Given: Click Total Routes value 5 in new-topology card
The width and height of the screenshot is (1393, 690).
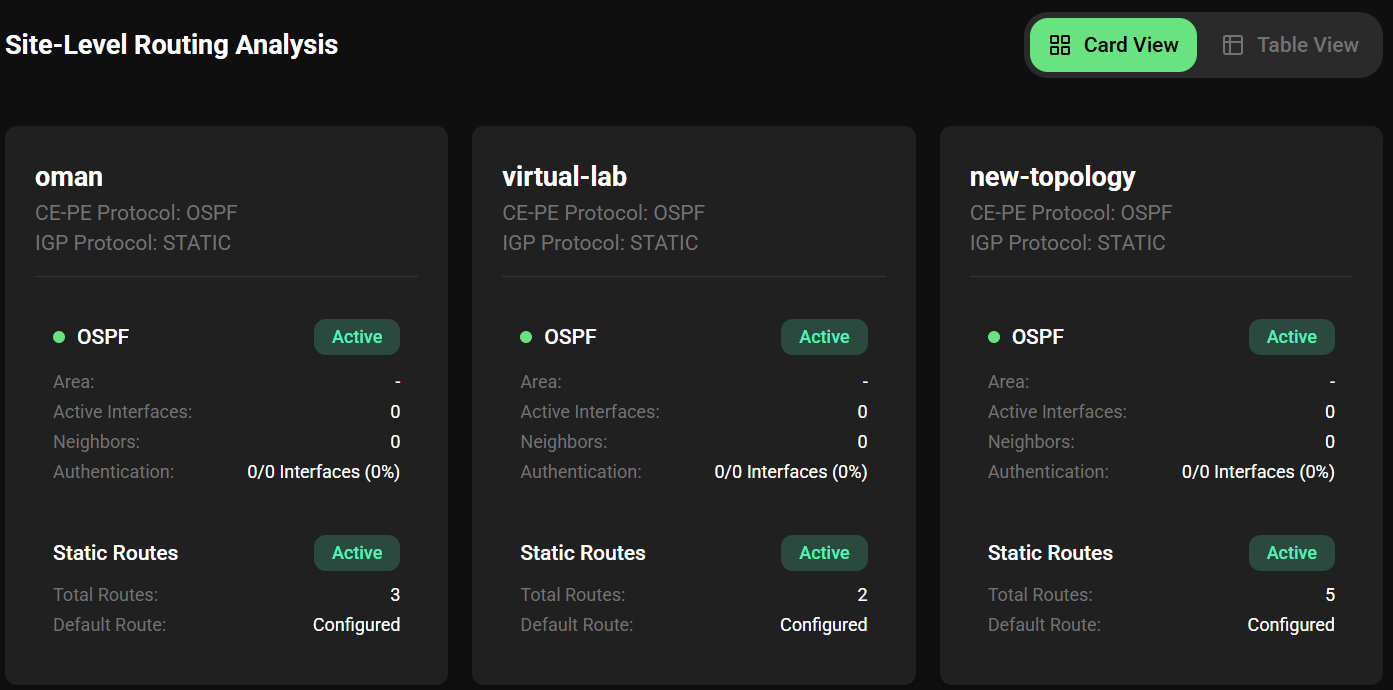Looking at the screenshot, I should pos(1330,595).
